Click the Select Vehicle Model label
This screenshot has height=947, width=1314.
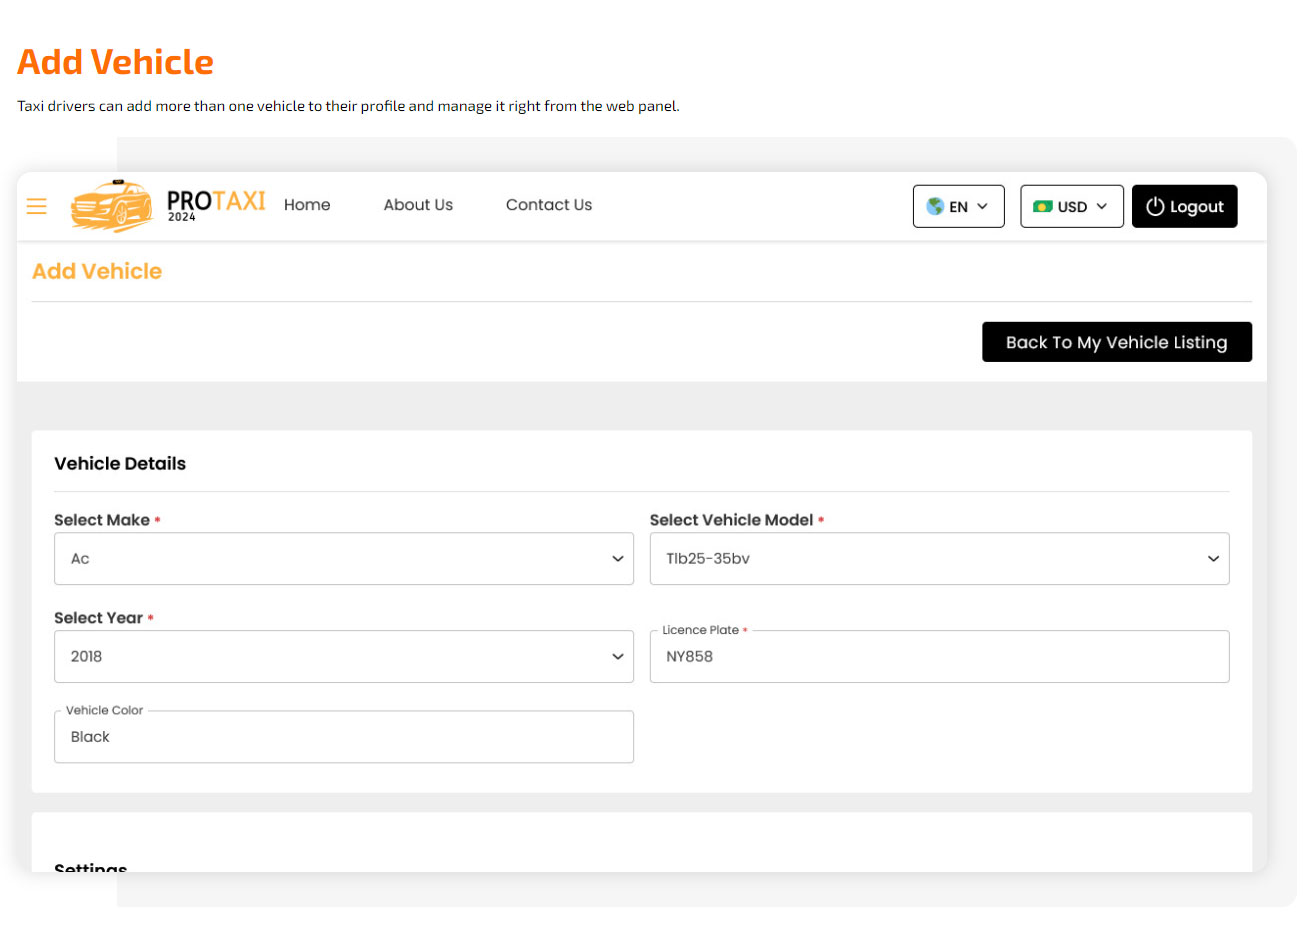tap(731, 520)
